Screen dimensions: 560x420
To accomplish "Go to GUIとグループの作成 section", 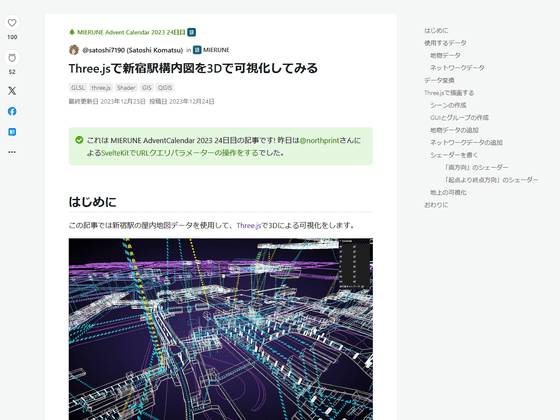I will tap(459, 118).
